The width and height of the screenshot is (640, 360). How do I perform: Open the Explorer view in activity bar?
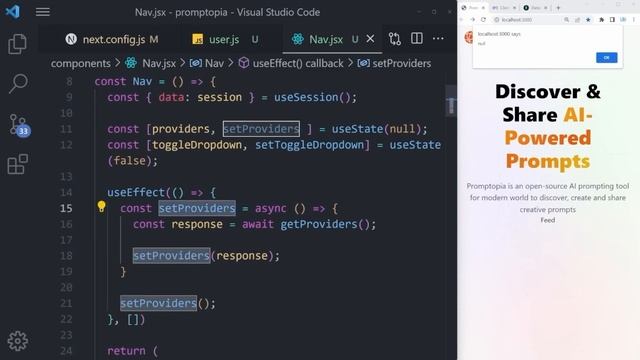17,44
